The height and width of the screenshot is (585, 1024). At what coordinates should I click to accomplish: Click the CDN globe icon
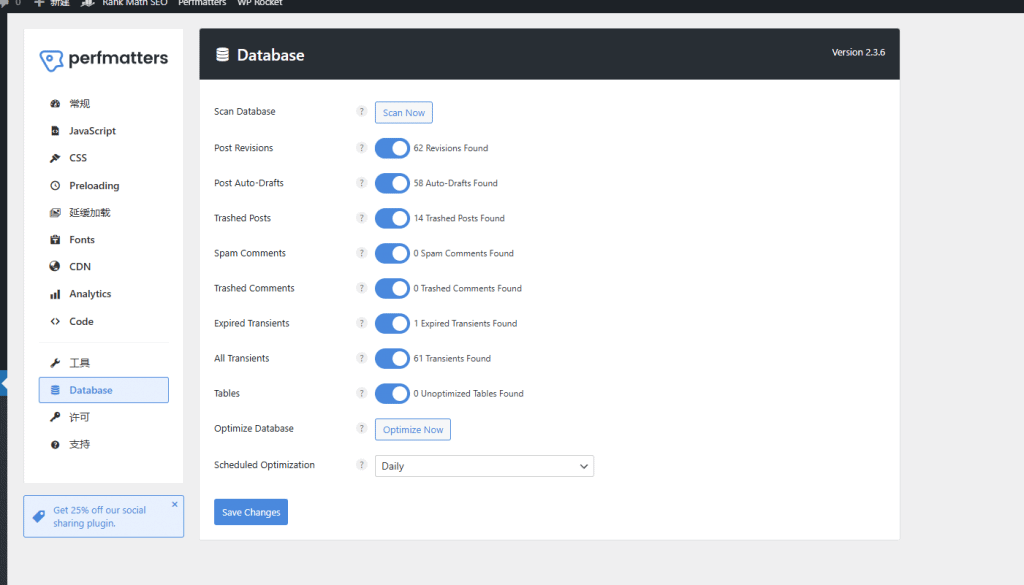click(x=55, y=266)
